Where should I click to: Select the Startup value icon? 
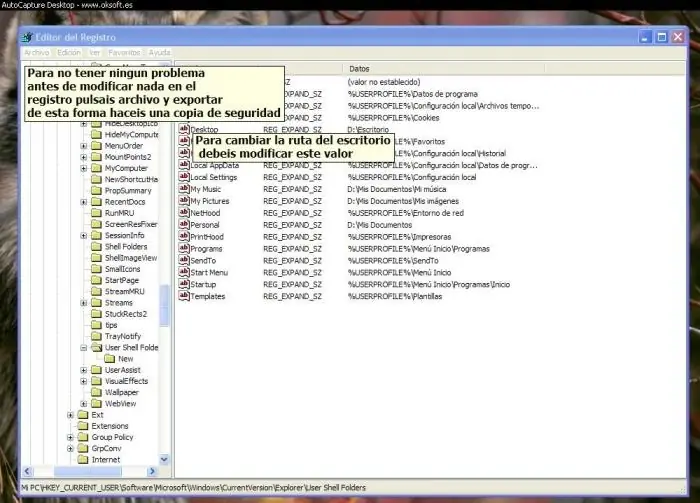point(184,284)
